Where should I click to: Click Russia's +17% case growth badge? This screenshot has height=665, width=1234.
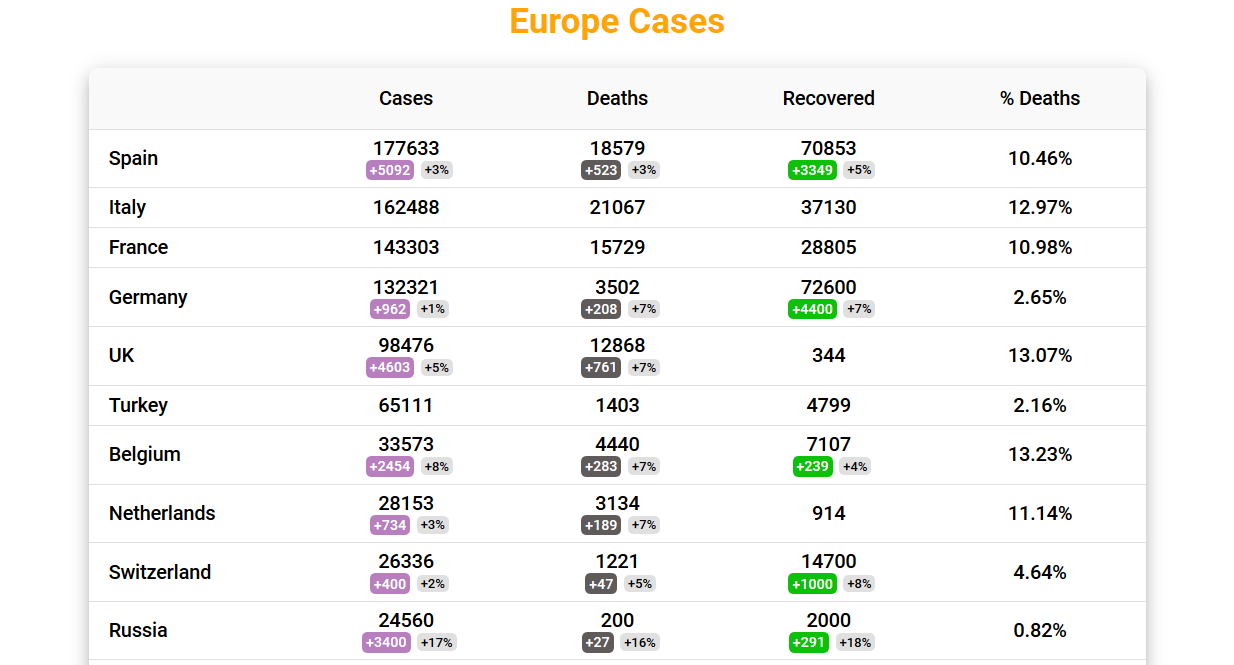pyautogui.click(x=437, y=642)
